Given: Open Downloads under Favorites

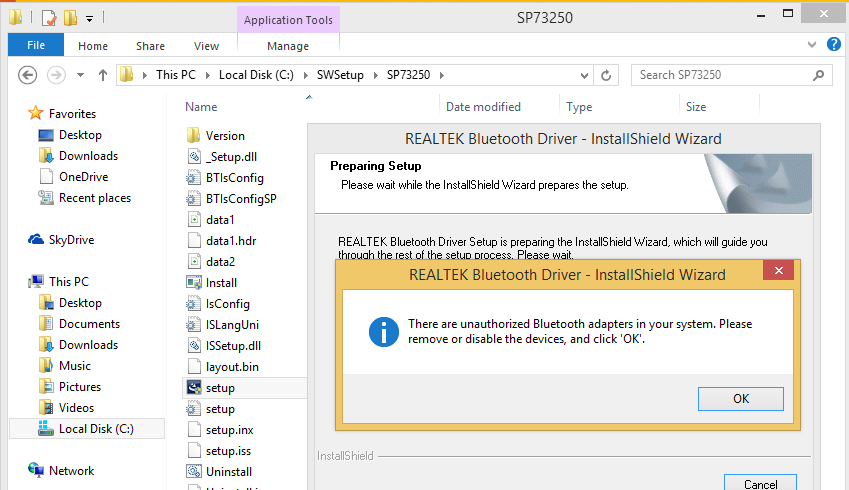Looking at the screenshot, I should [88, 156].
